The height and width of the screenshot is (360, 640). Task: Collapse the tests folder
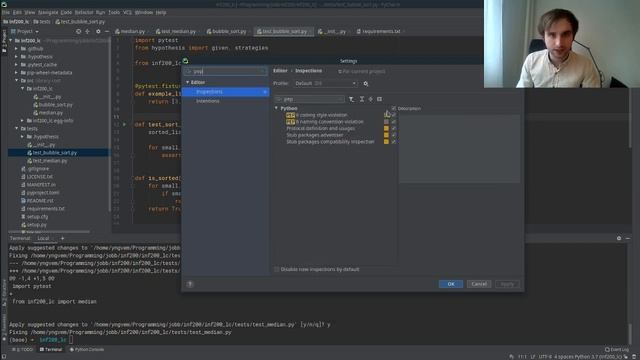[x=16, y=129]
